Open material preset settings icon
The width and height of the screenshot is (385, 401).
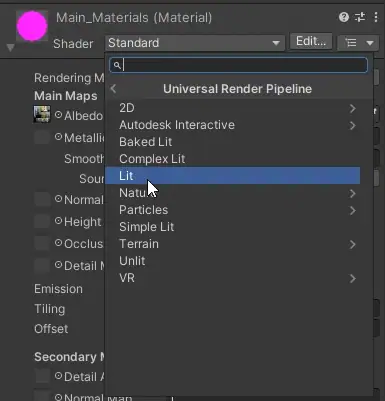tap(360, 17)
